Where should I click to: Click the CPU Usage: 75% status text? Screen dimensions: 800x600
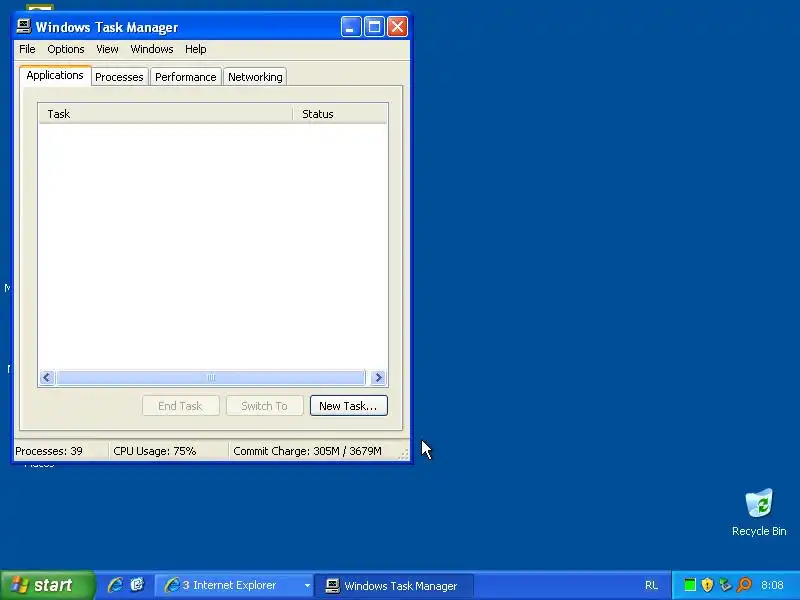155,451
